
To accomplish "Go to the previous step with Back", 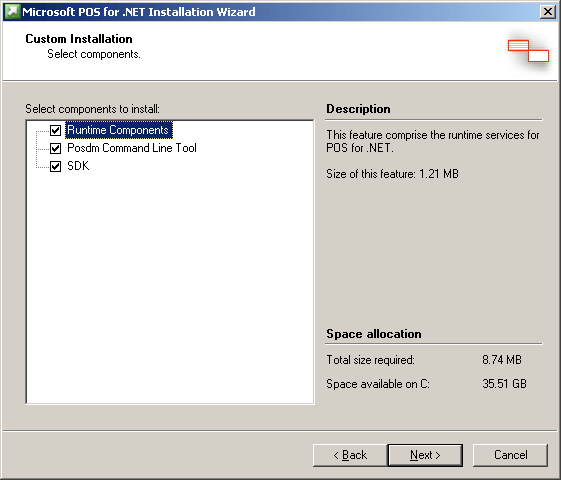I will pos(350,455).
